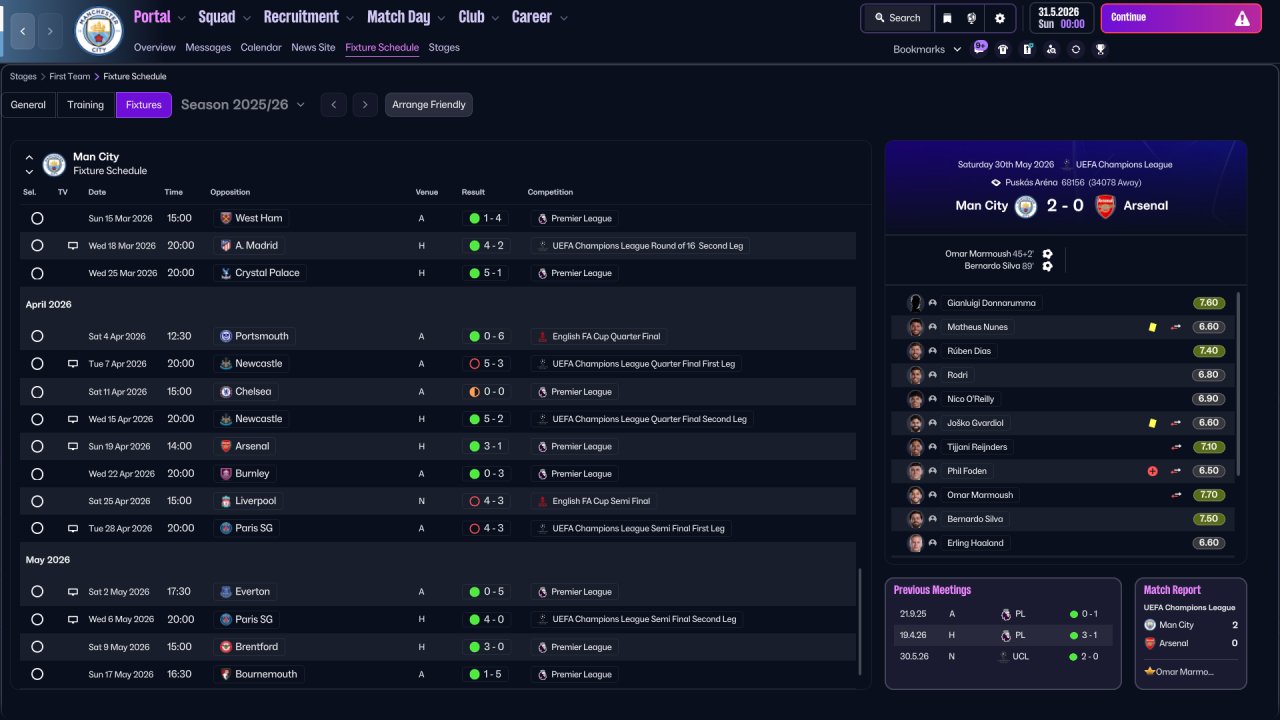The image size is (1280, 720).
Task: Open the Stages breadcrumb link
Action: point(23,77)
